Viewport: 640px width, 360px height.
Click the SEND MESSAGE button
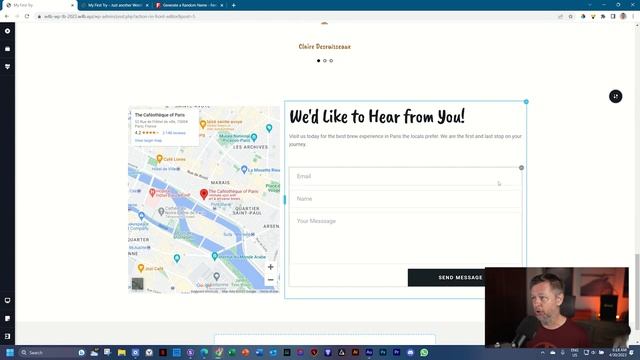[460, 278]
